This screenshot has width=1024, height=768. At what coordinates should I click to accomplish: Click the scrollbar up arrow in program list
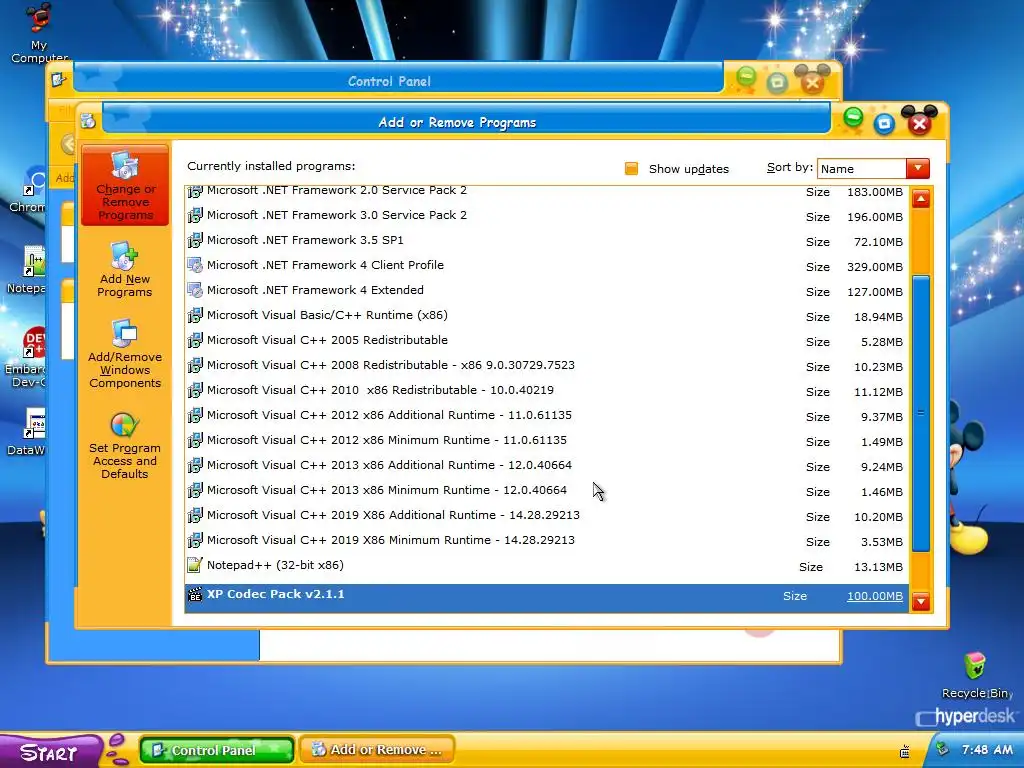921,199
